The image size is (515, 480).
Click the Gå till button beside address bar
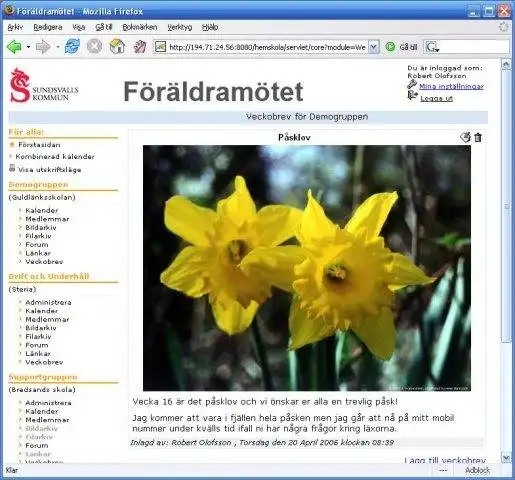(408, 47)
